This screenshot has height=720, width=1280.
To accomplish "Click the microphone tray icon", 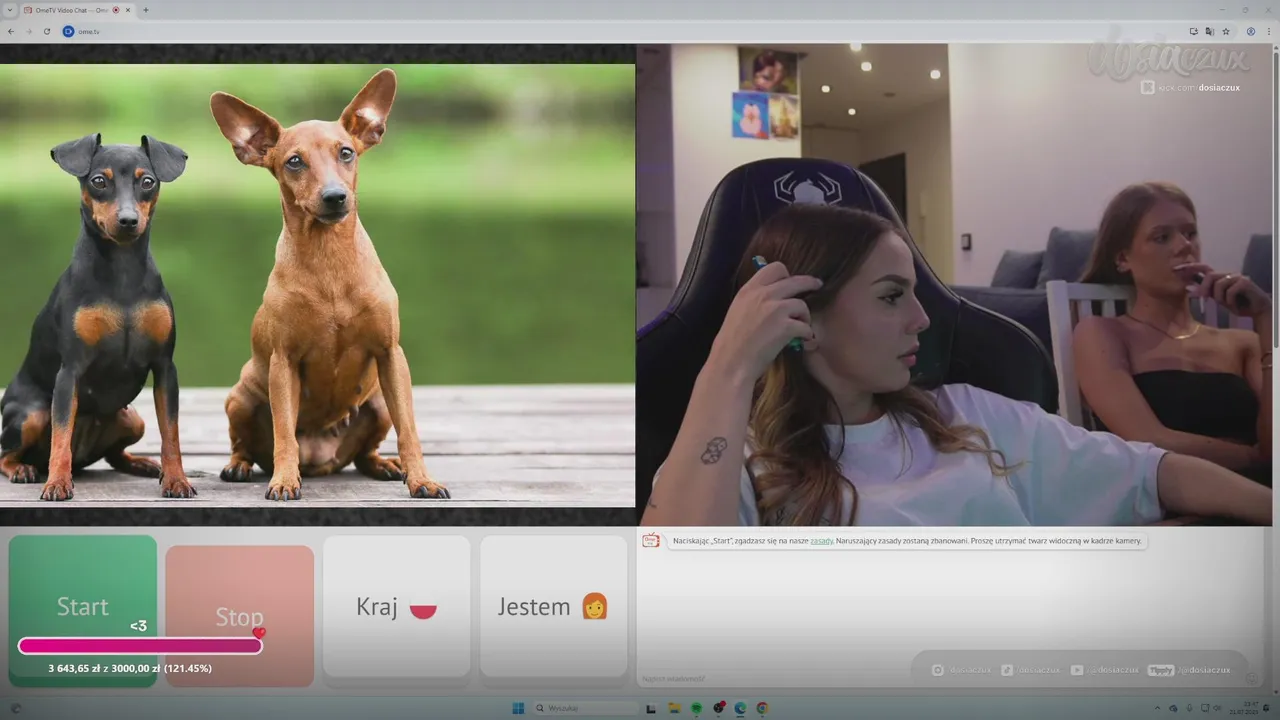I will pos(1188,708).
